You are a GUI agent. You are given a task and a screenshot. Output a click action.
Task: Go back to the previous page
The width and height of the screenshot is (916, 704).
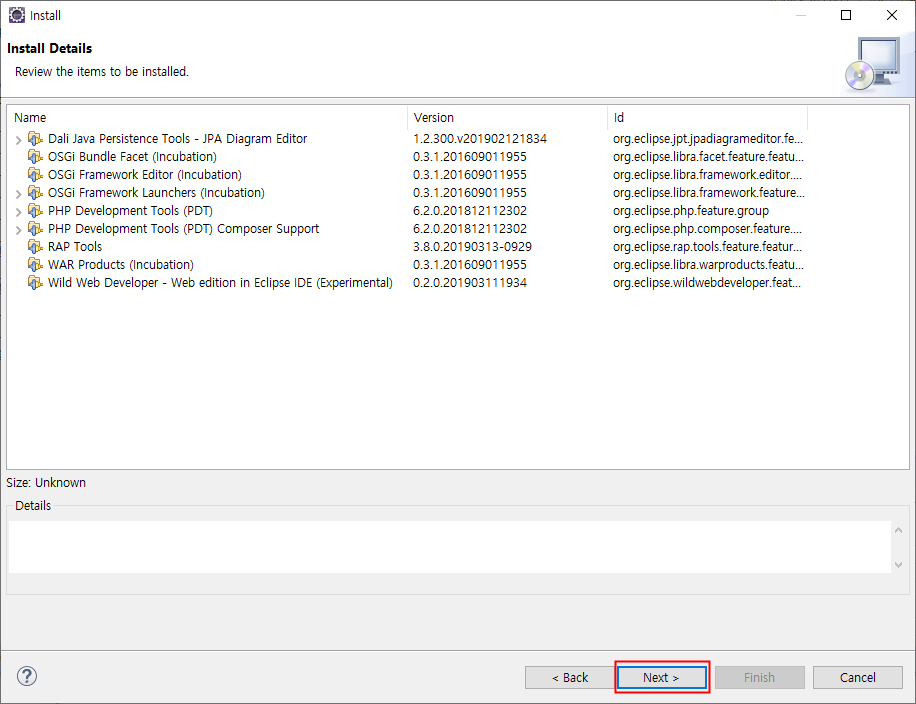570,678
